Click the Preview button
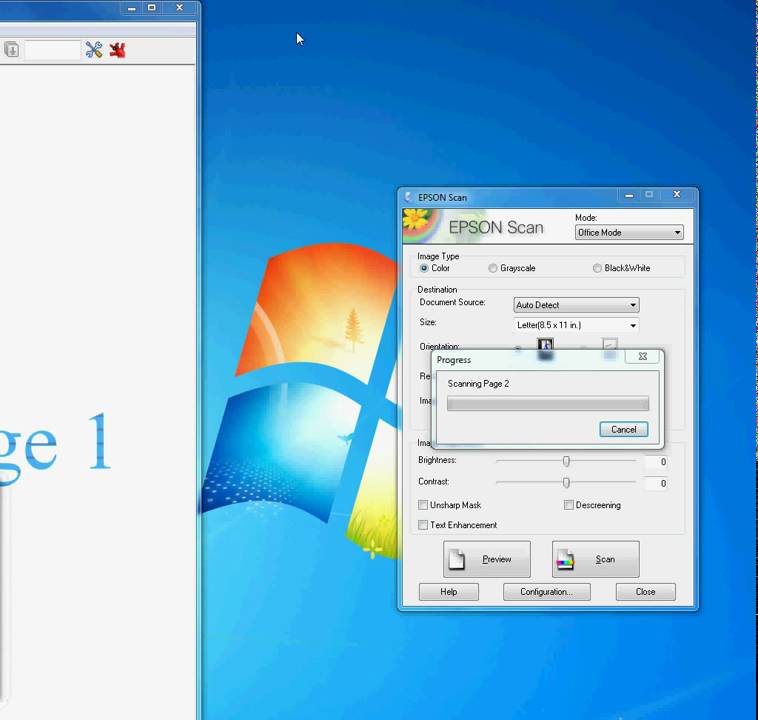Image resolution: width=758 pixels, height=720 pixels. [x=487, y=559]
